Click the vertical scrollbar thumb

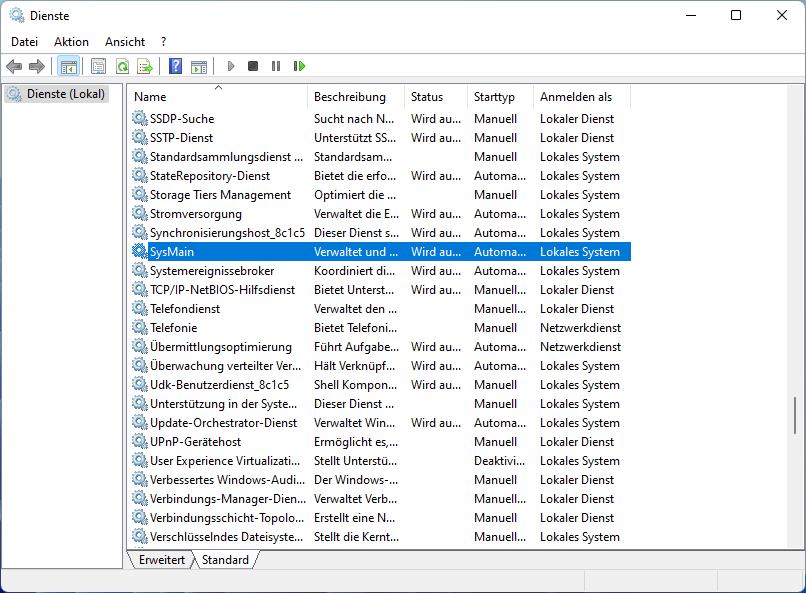(795, 415)
